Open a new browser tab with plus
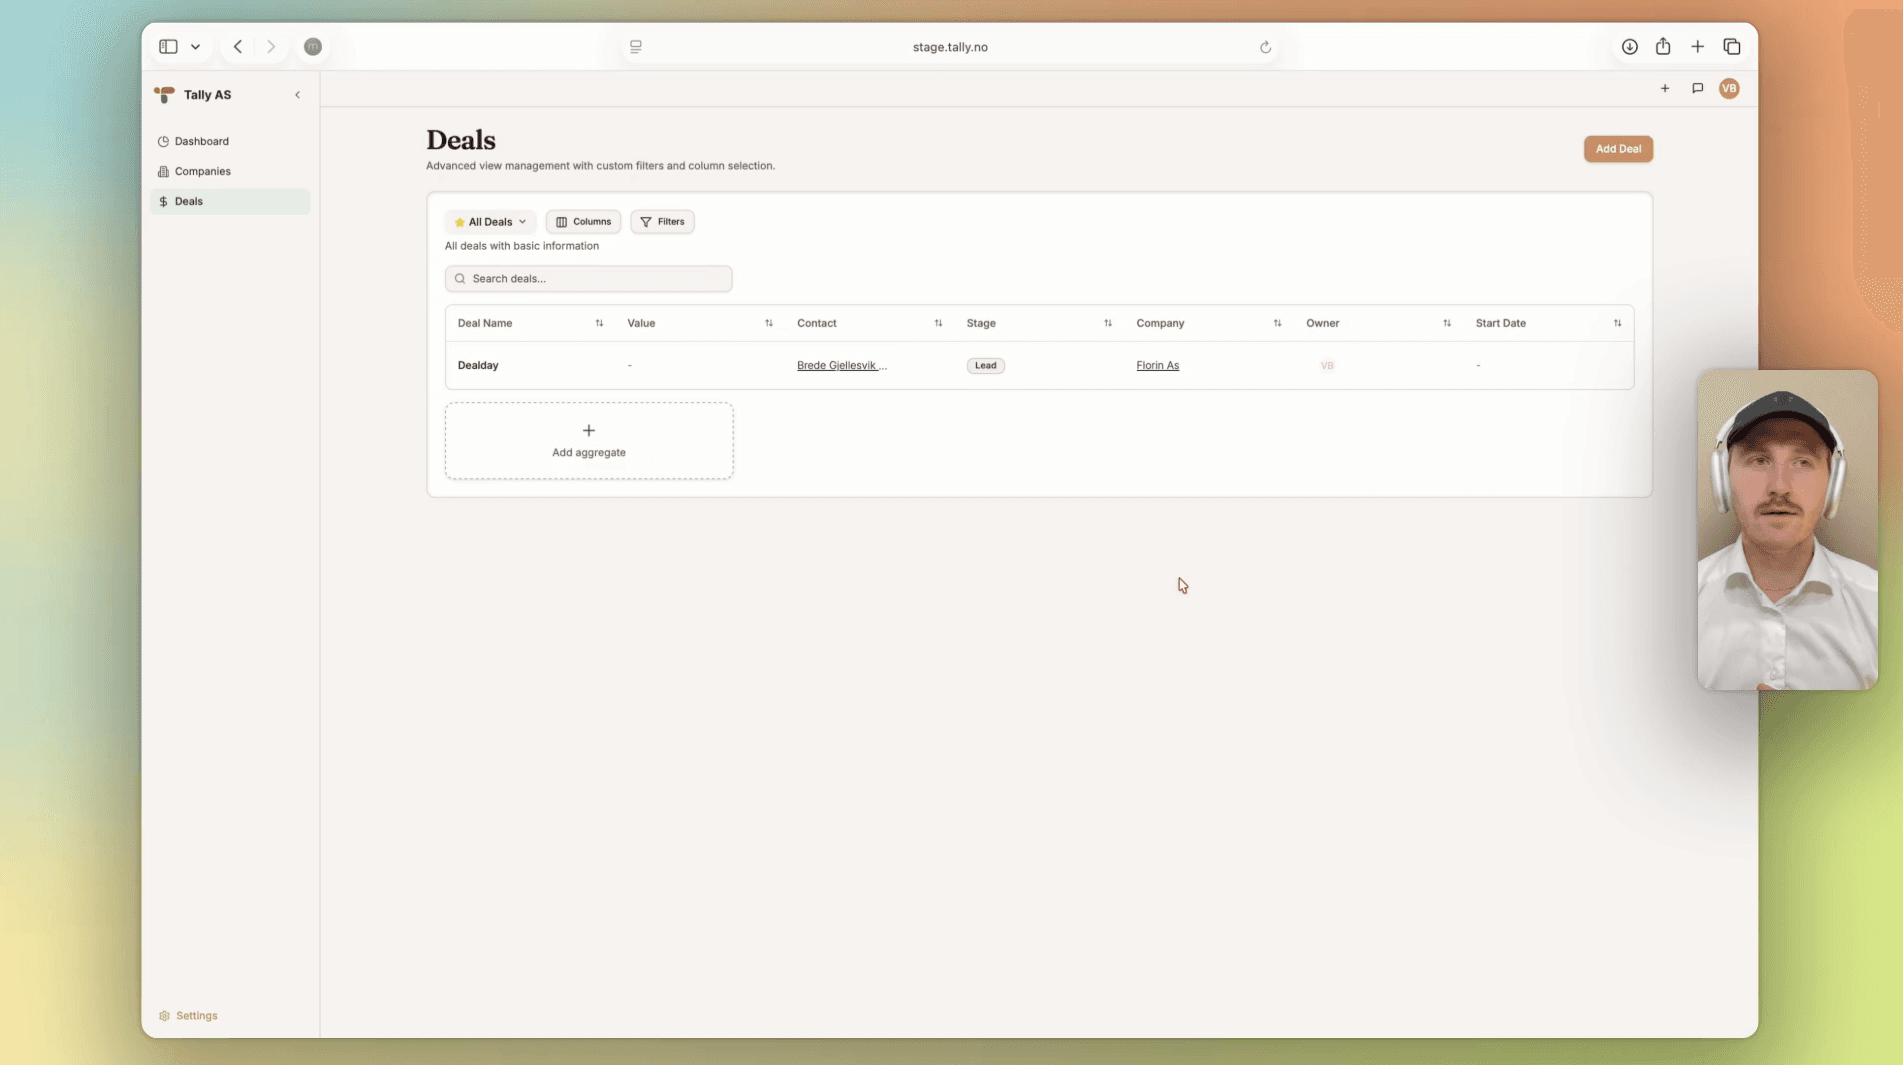The image size is (1903, 1065). pos(1697,47)
